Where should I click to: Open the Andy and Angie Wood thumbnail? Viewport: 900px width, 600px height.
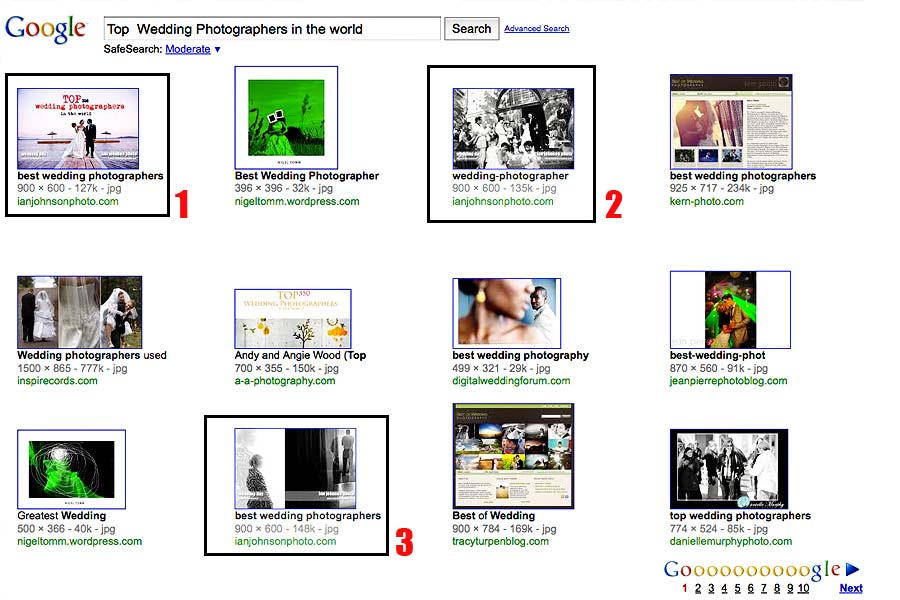[x=293, y=319]
